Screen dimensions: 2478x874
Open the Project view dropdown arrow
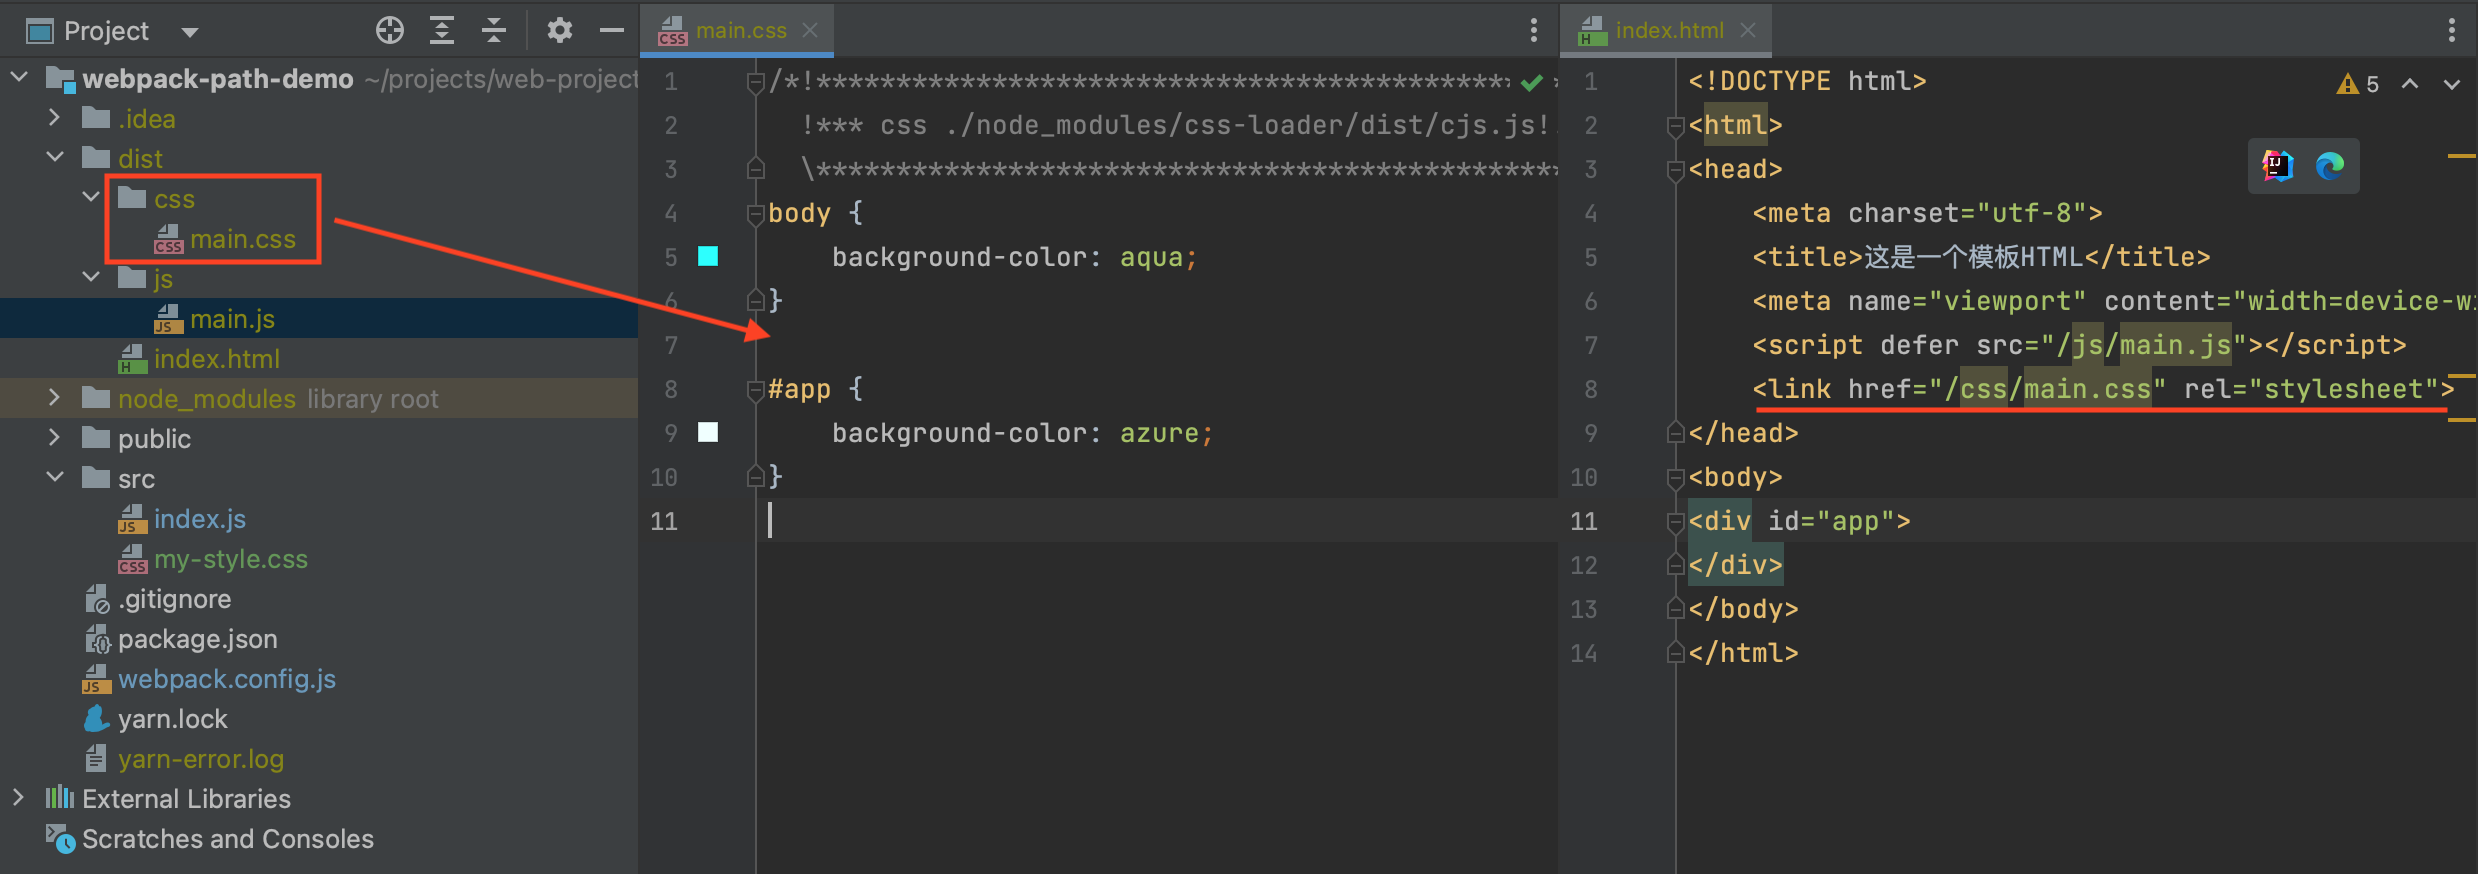coord(189,32)
